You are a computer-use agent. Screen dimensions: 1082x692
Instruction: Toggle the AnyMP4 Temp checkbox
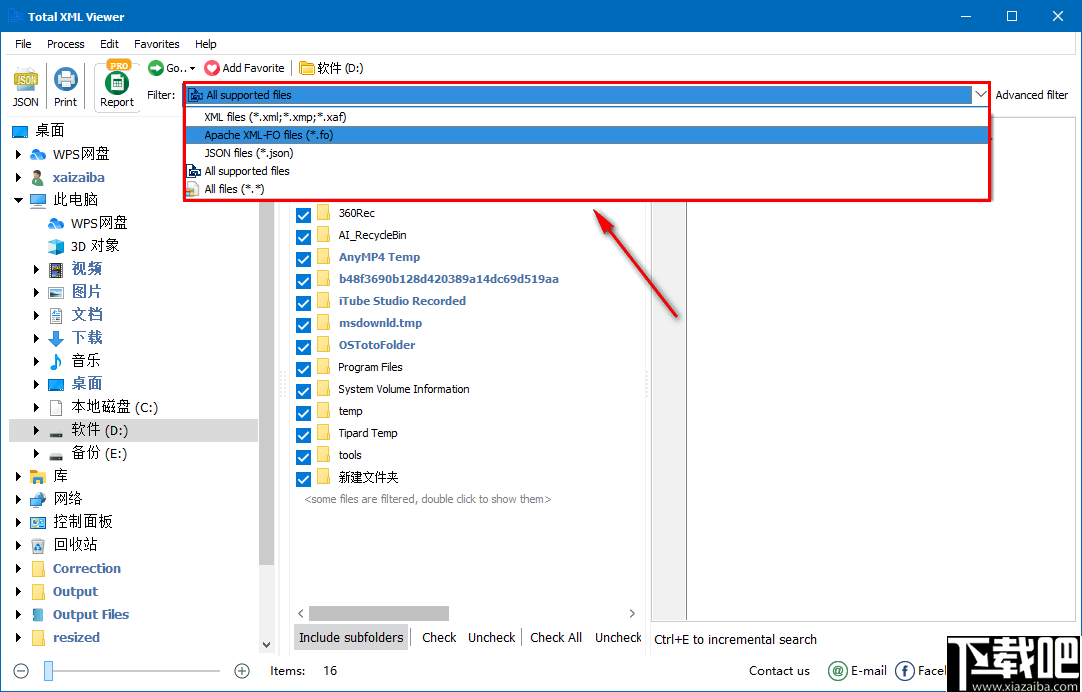click(x=303, y=259)
